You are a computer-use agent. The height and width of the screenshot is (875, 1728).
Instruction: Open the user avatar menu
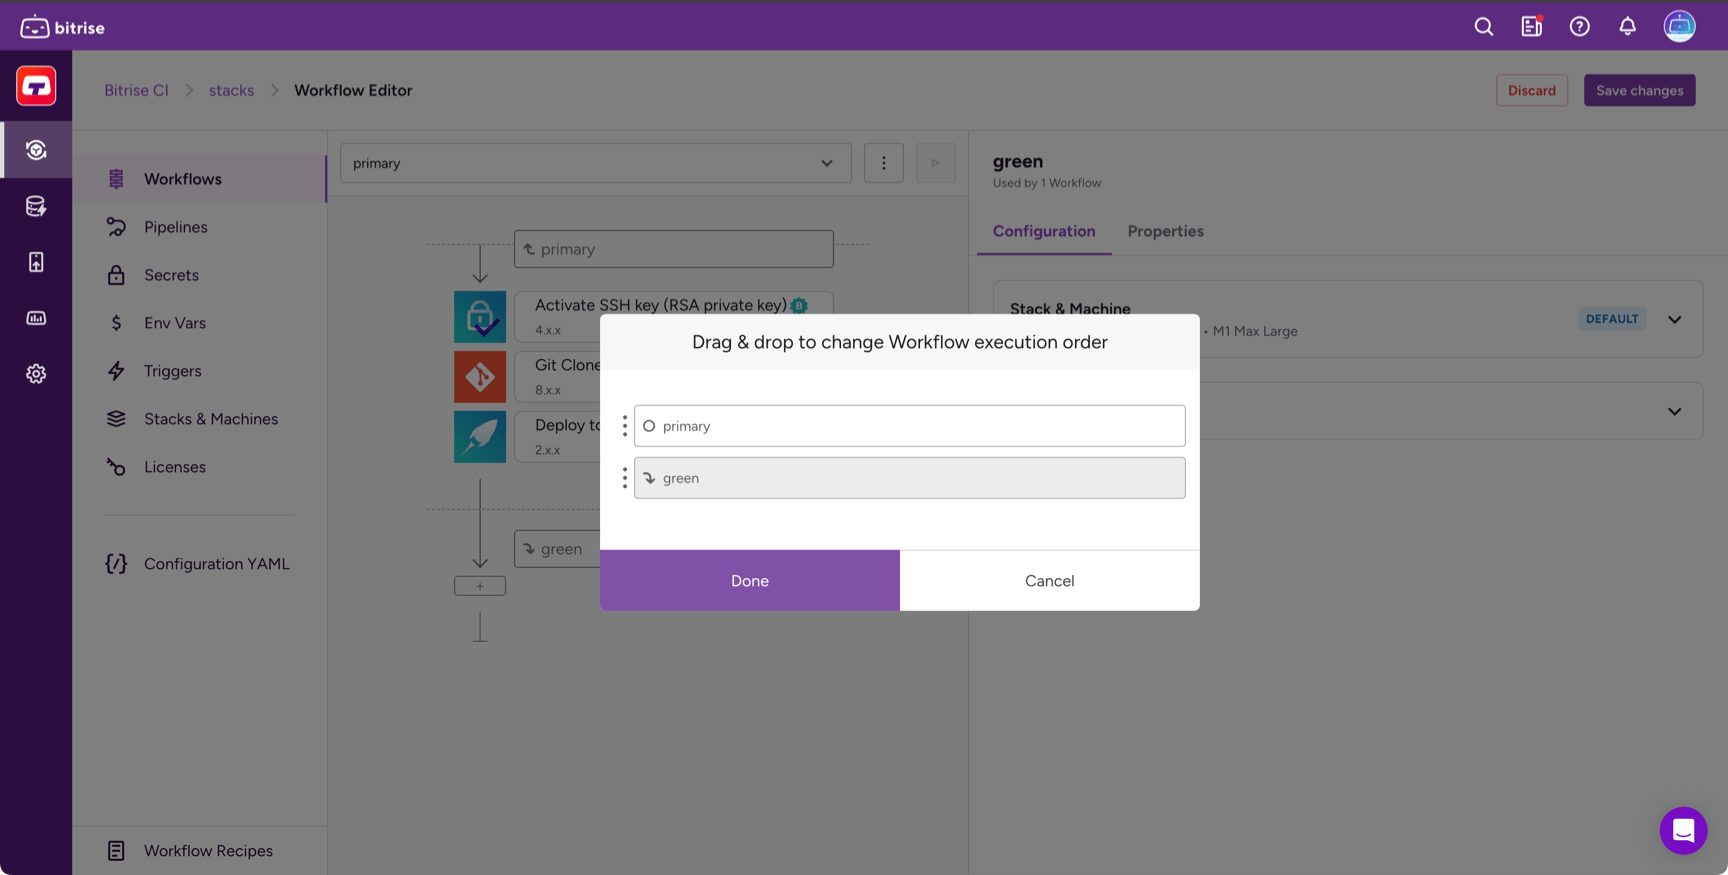[1680, 26]
